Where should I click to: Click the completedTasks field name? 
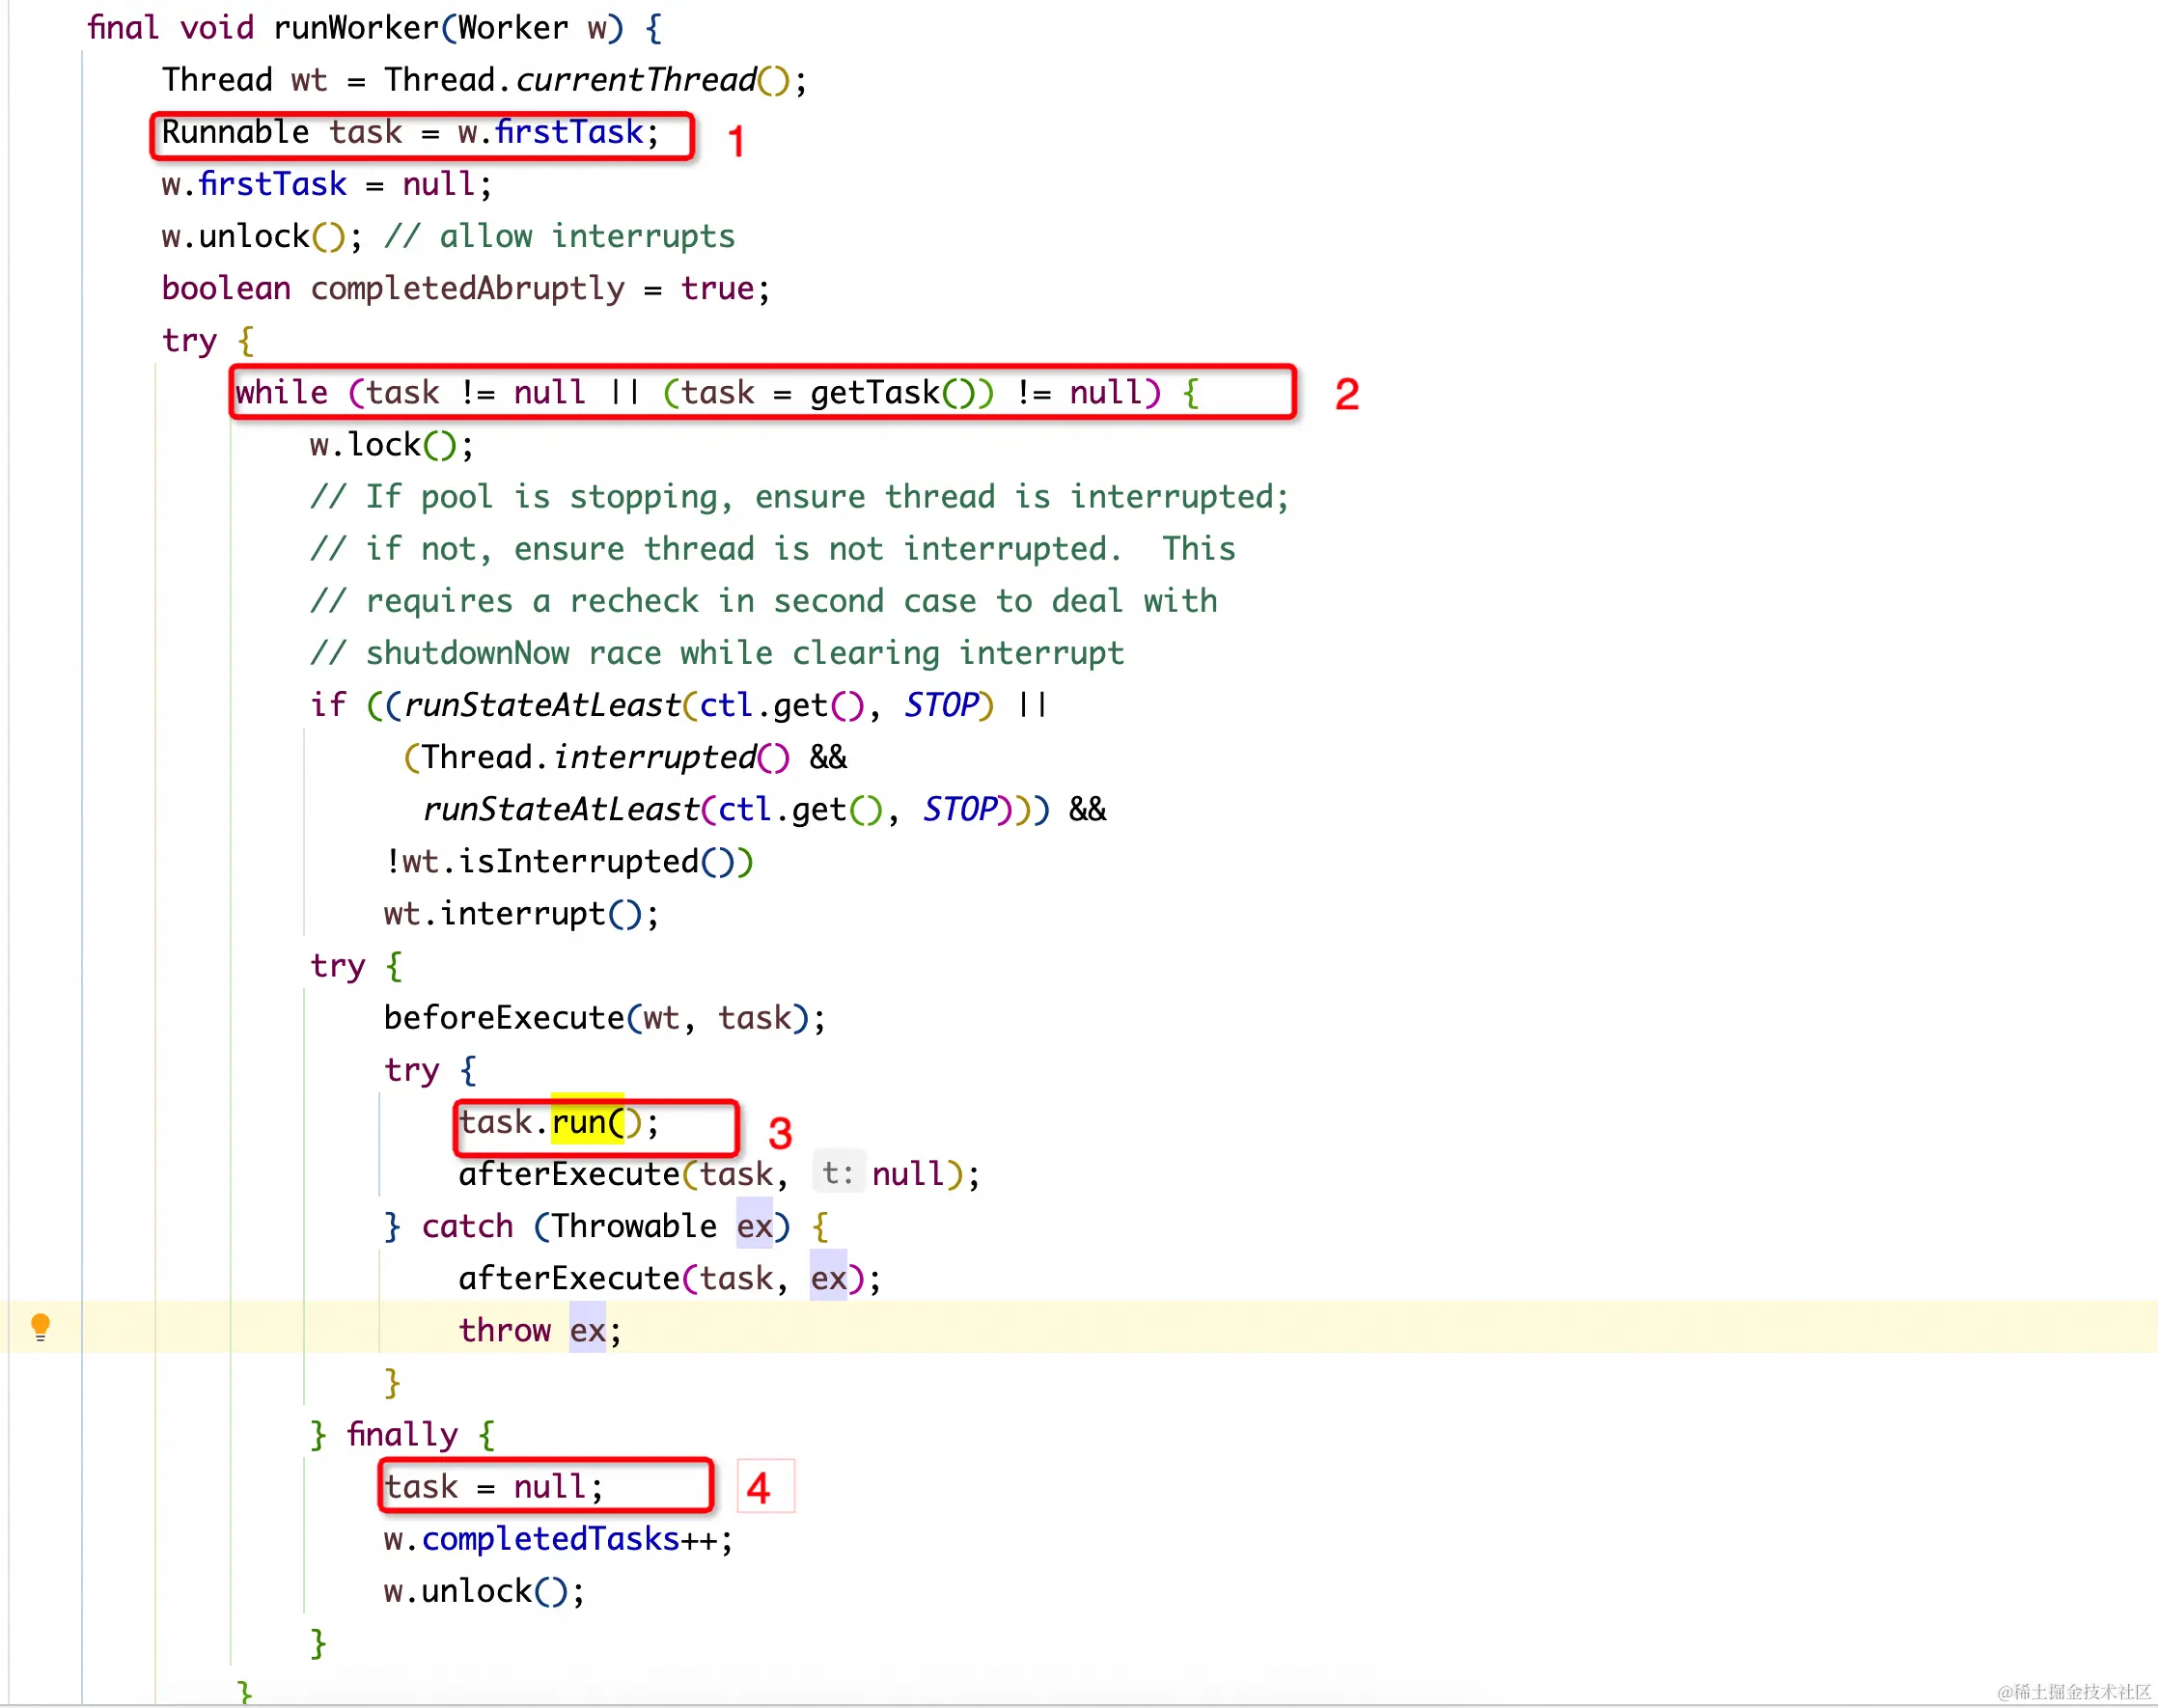550,1539
